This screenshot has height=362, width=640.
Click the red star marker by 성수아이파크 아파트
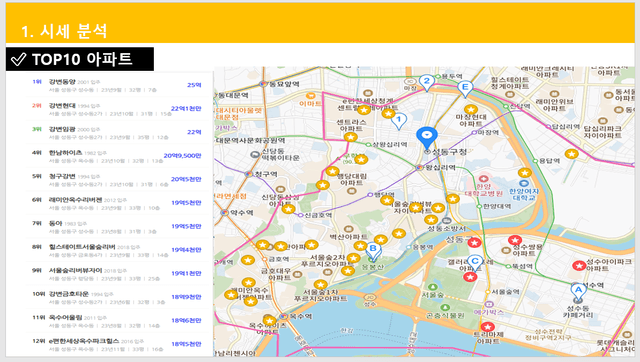tap(579, 266)
